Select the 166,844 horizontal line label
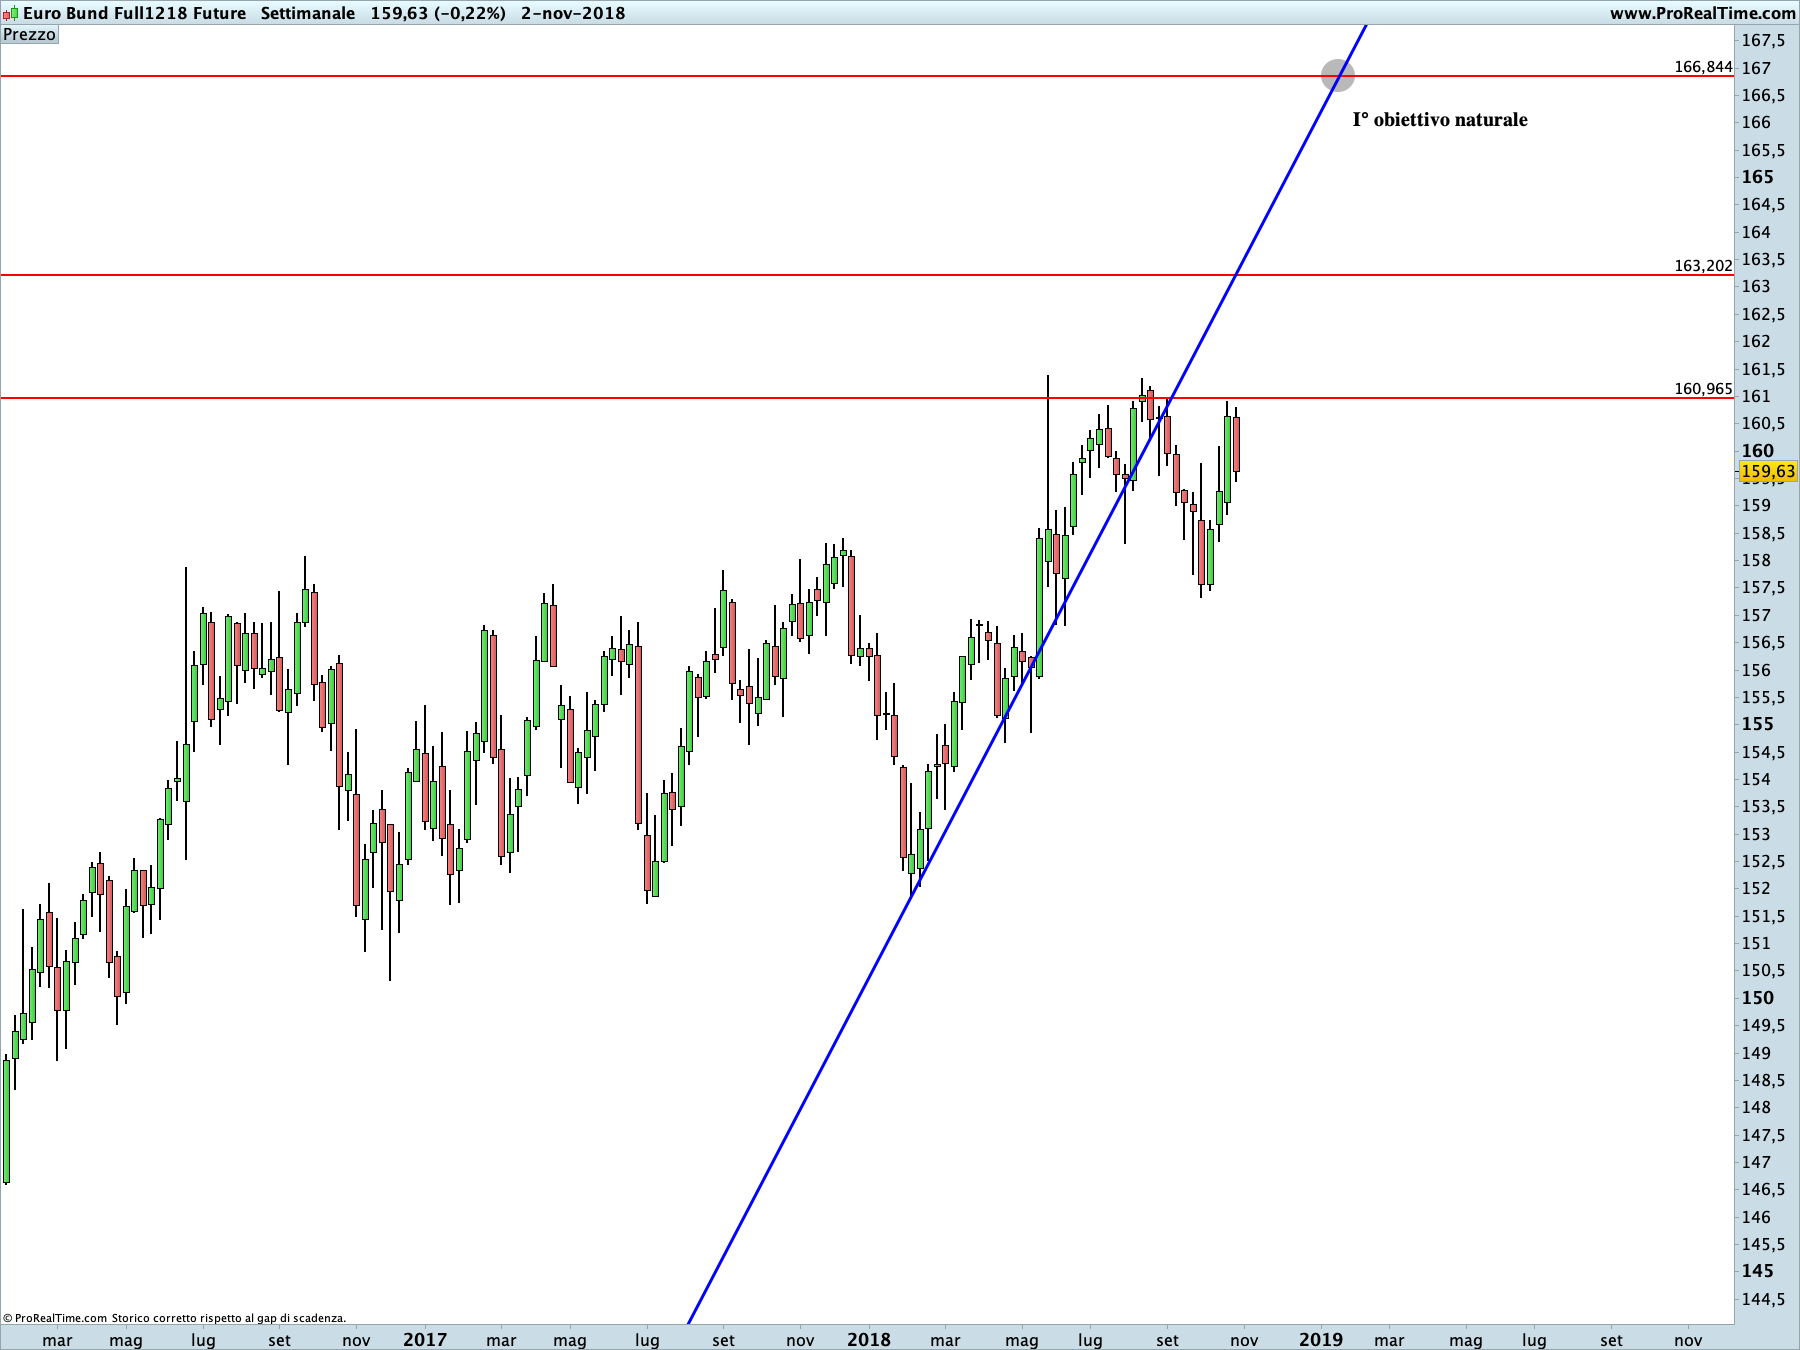1800x1350 pixels. (x=1703, y=67)
